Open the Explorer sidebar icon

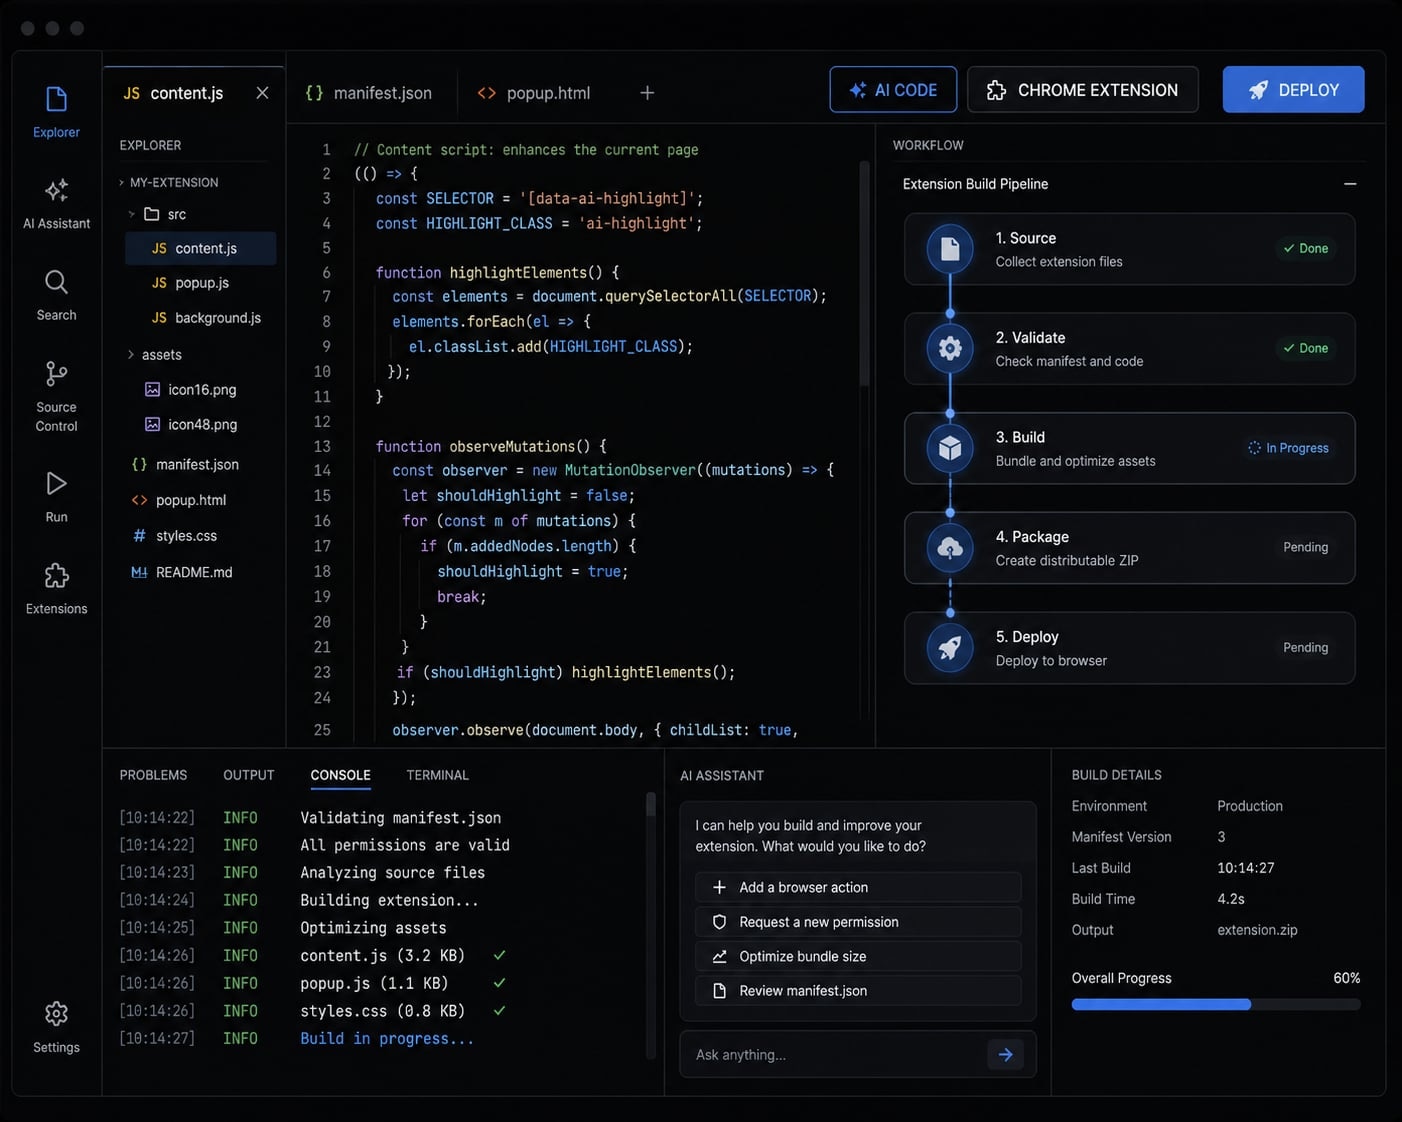pyautogui.click(x=56, y=100)
